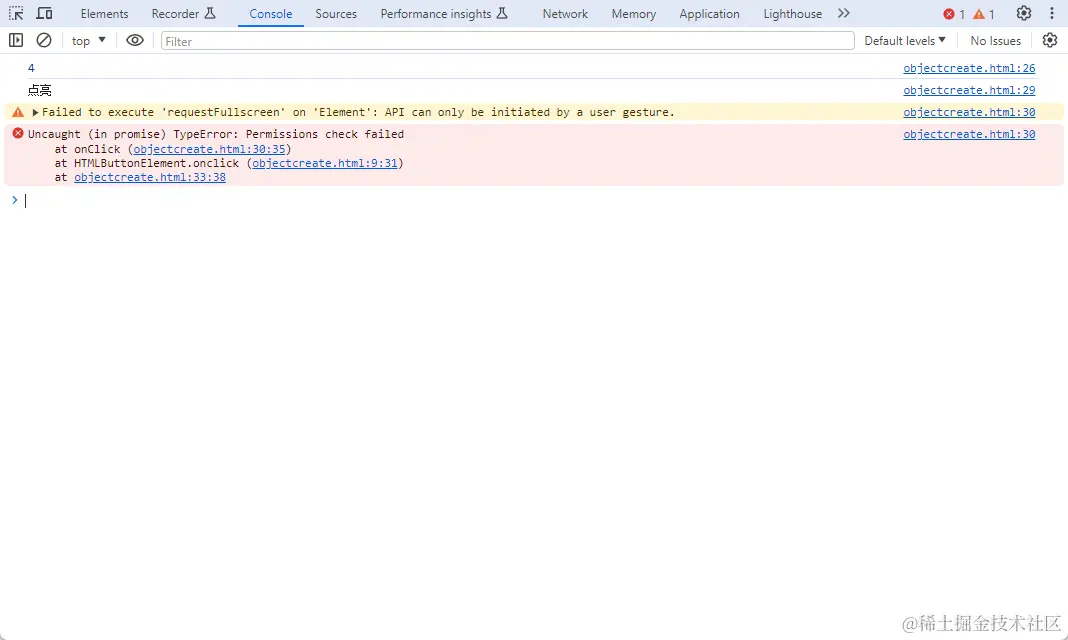The width and height of the screenshot is (1068, 640).
Task: Switch to the Network tab
Action: pyautogui.click(x=565, y=14)
